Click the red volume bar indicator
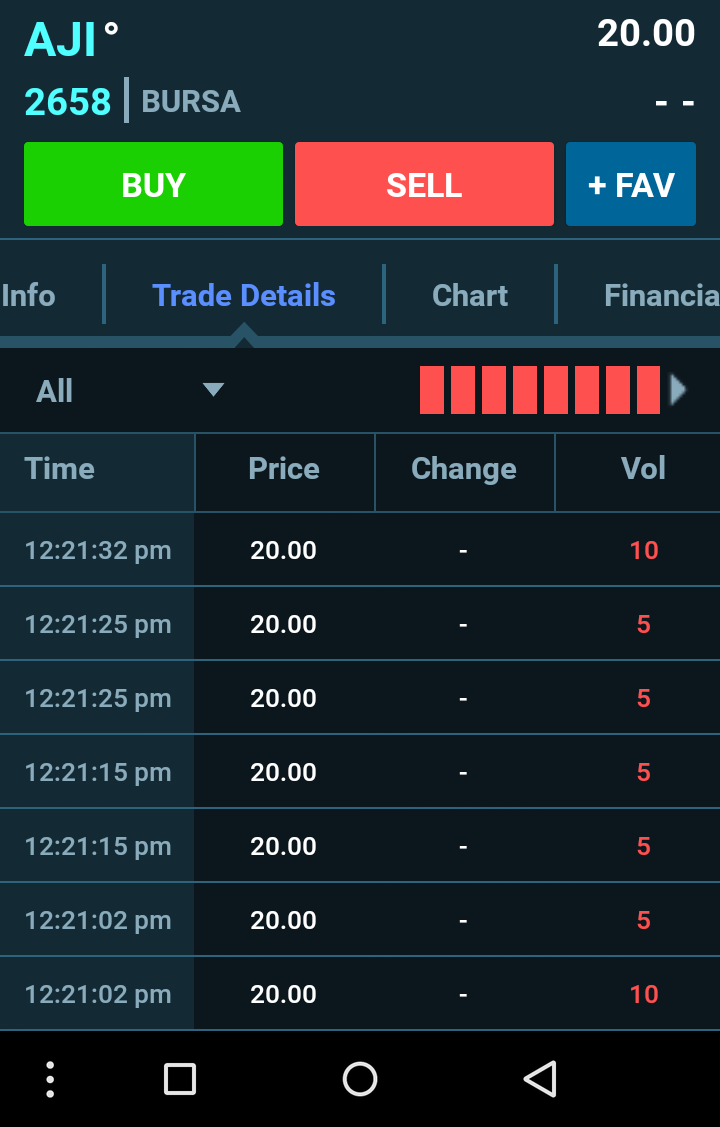 click(540, 390)
